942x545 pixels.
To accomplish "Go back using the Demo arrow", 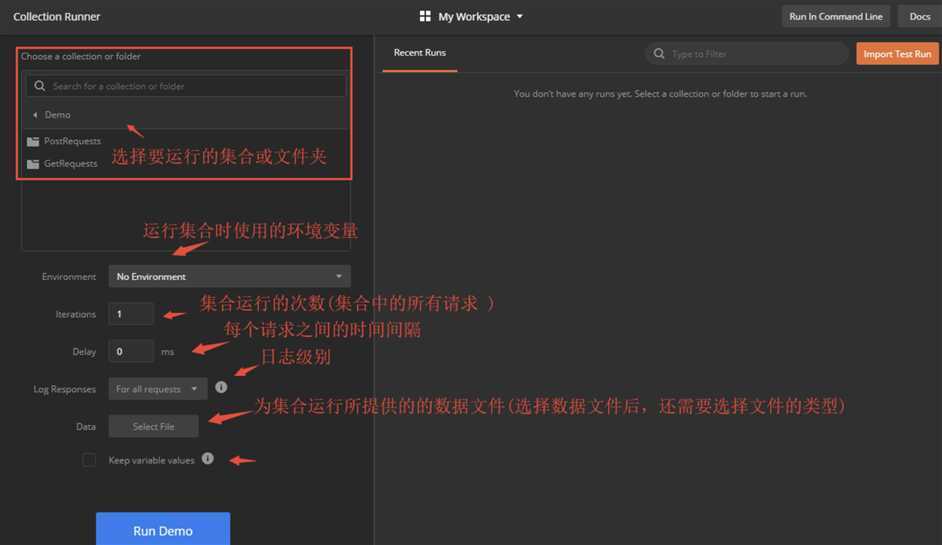I will [35, 115].
